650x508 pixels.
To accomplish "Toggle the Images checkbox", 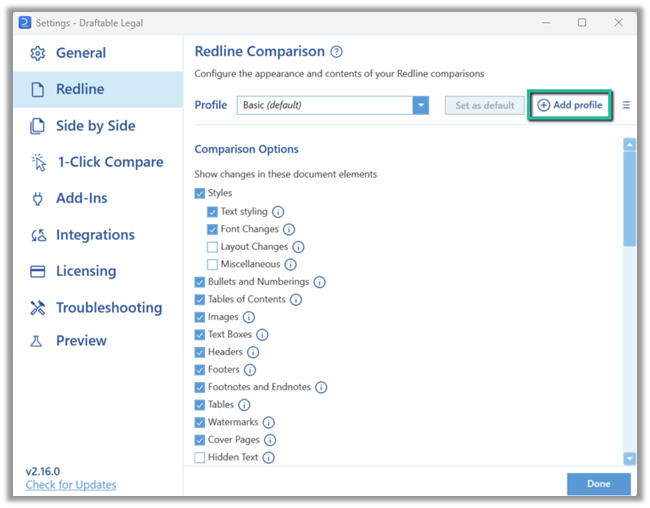I will pyautogui.click(x=200, y=317).
